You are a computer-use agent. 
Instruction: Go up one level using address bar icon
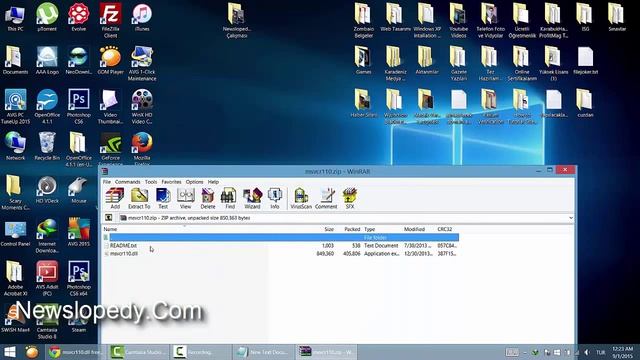(x=109, y=218)
